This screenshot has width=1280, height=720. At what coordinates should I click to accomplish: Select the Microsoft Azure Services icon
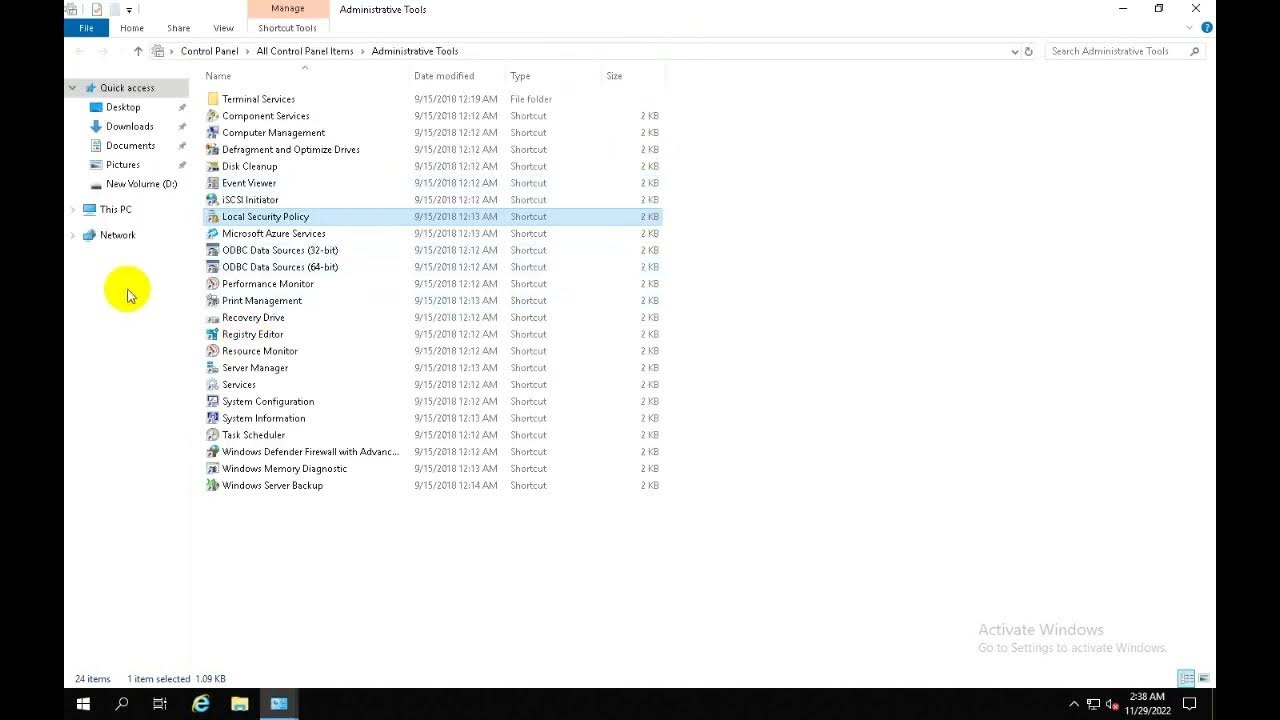pos(212,234)
